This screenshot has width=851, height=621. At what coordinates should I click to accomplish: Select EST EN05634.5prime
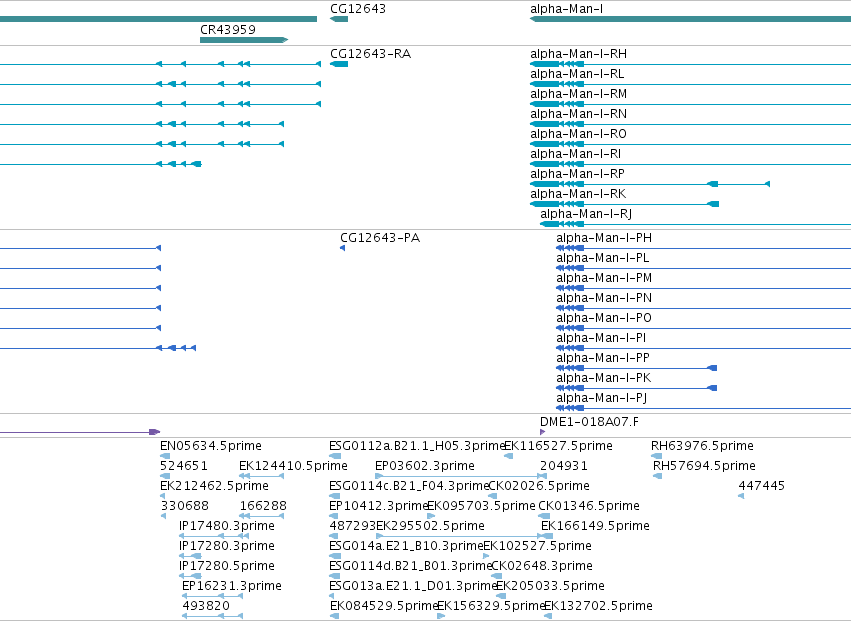click(211, 446)
